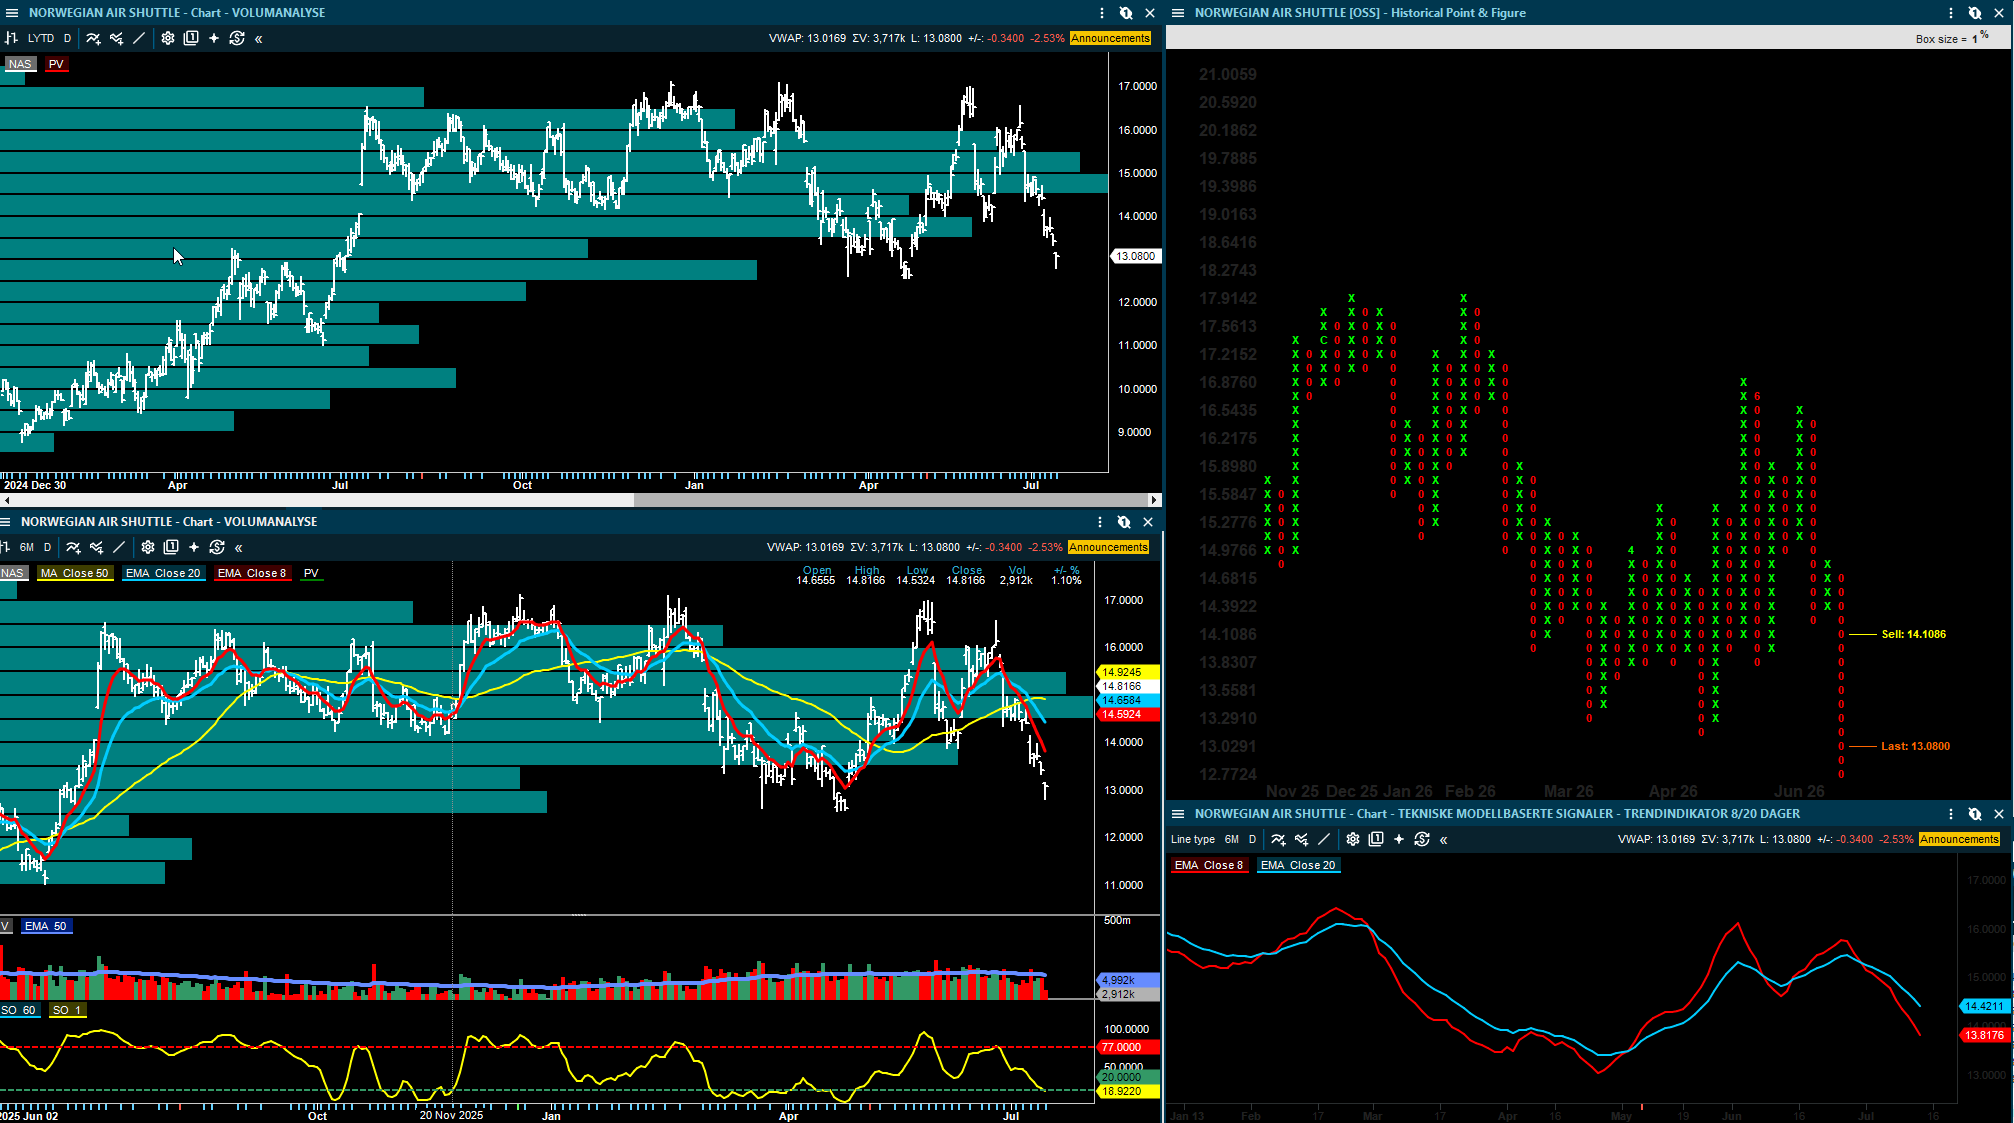Add indicator in Trendindikator chart toolbar

point(1278,839)
